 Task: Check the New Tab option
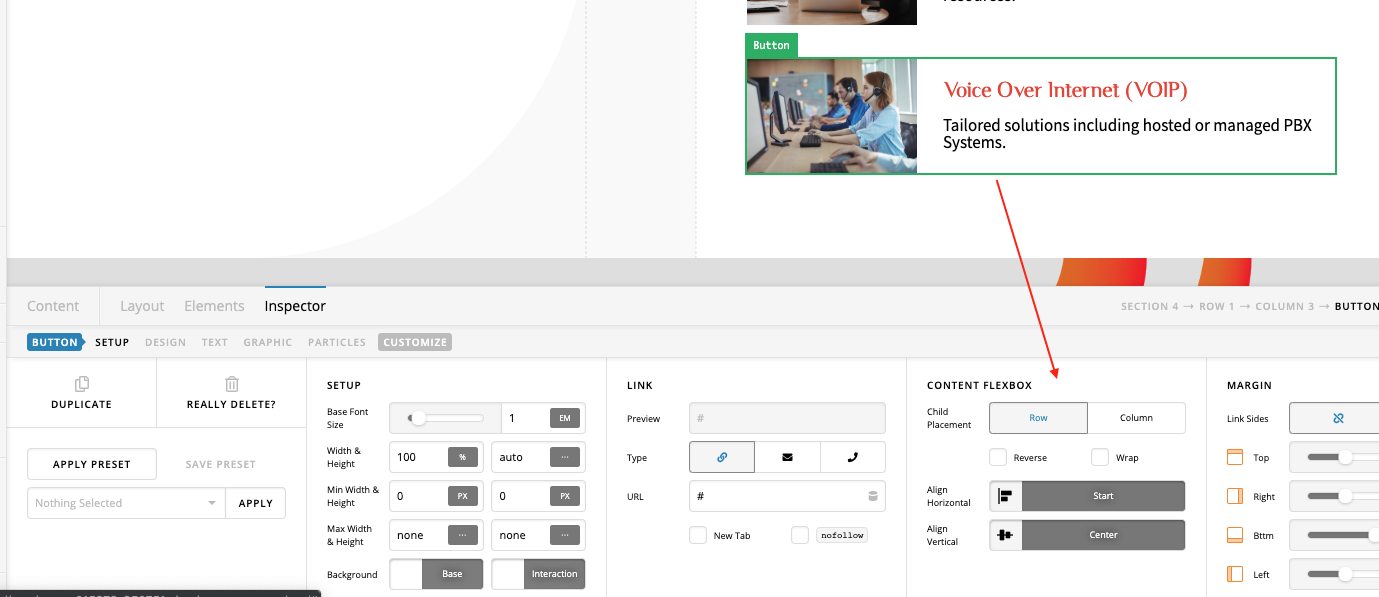pyautogui.click(x=698, y=535)
